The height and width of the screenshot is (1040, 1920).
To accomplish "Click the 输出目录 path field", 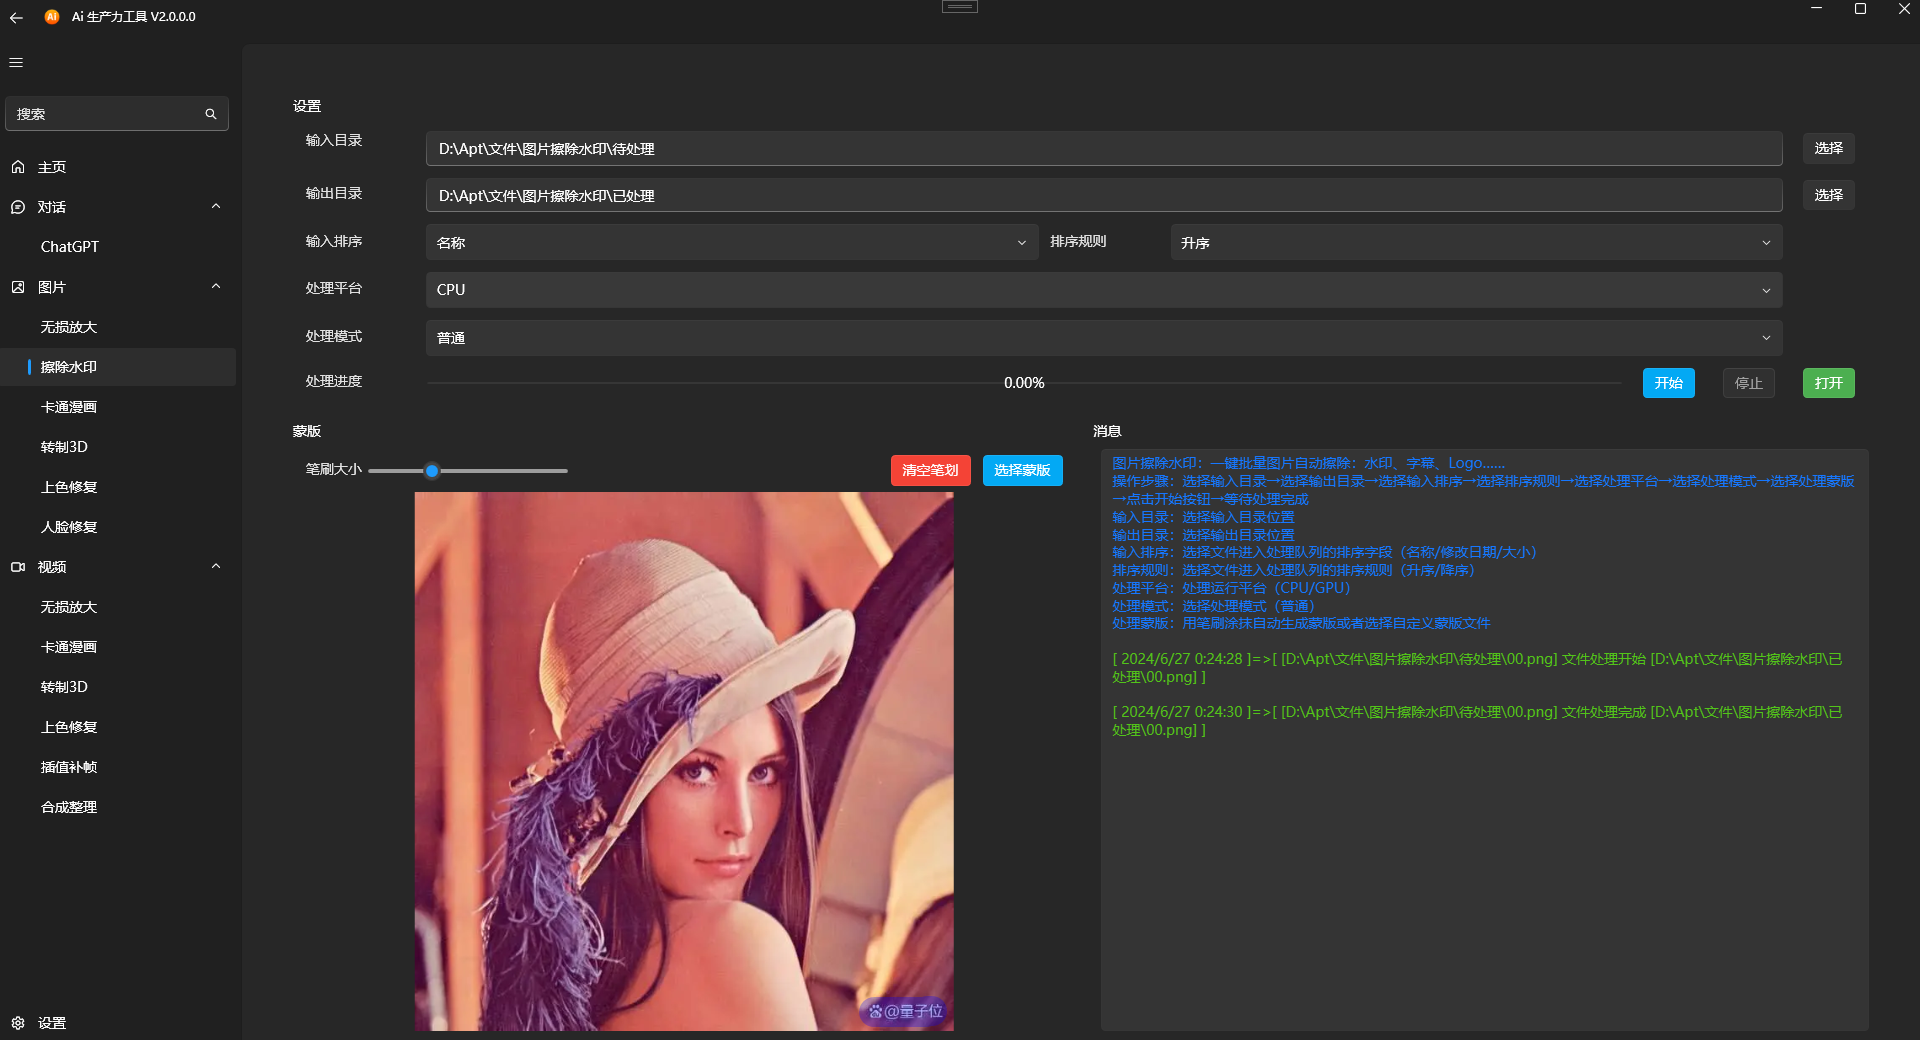I will [1104, 196].
